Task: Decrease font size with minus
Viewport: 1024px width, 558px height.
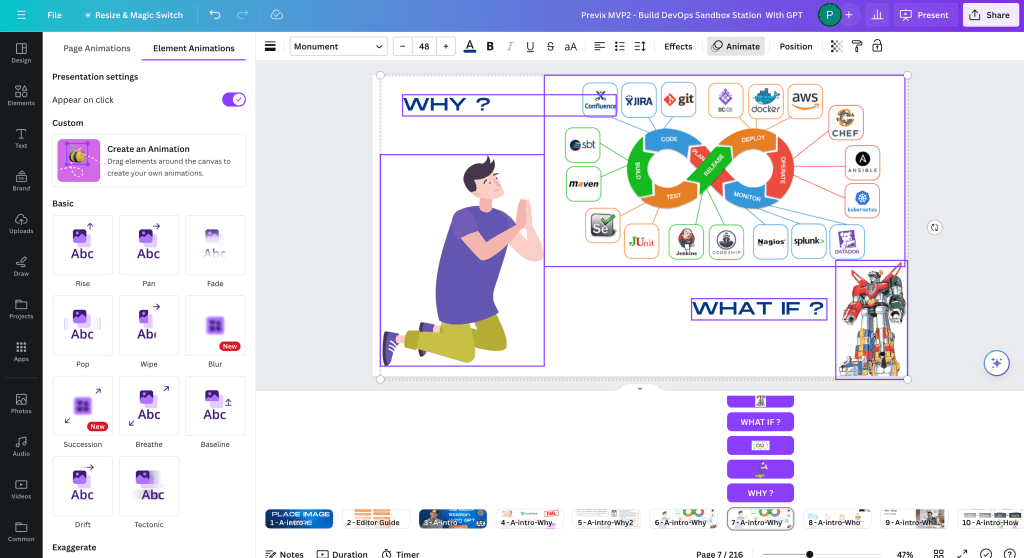Action: point(402,46)
